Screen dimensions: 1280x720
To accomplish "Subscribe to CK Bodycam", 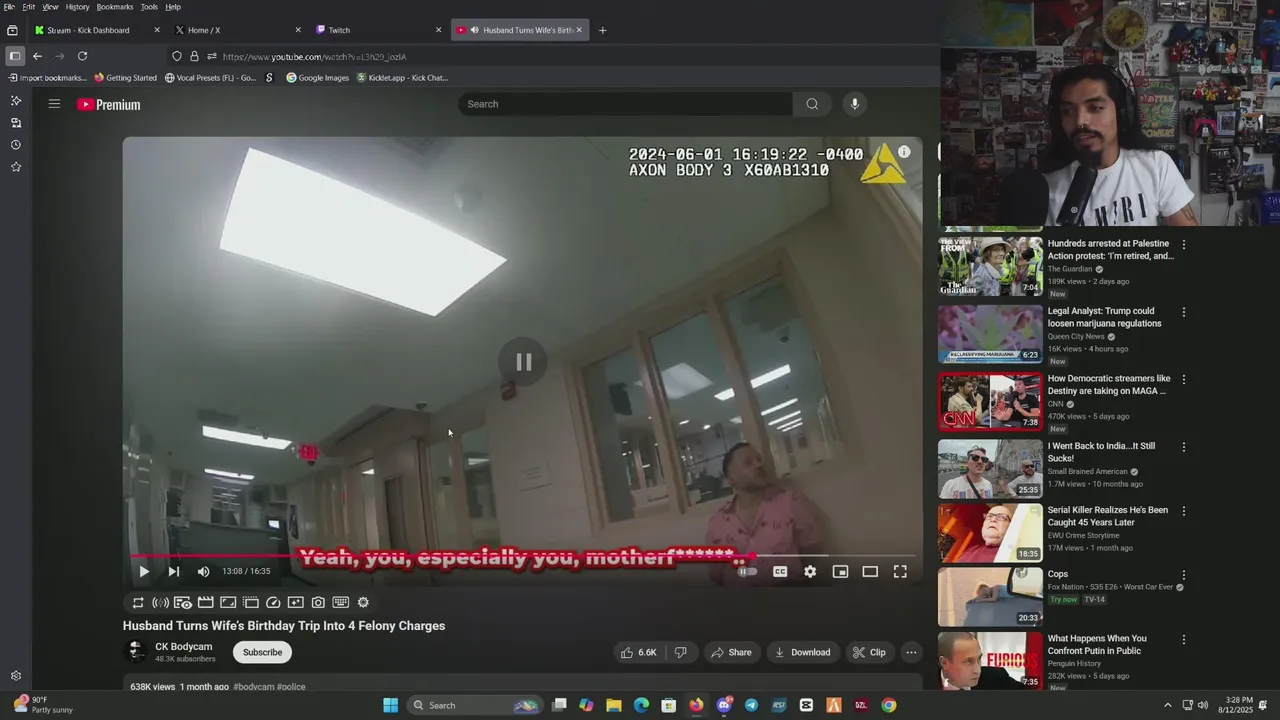I will tap(262, 652).
